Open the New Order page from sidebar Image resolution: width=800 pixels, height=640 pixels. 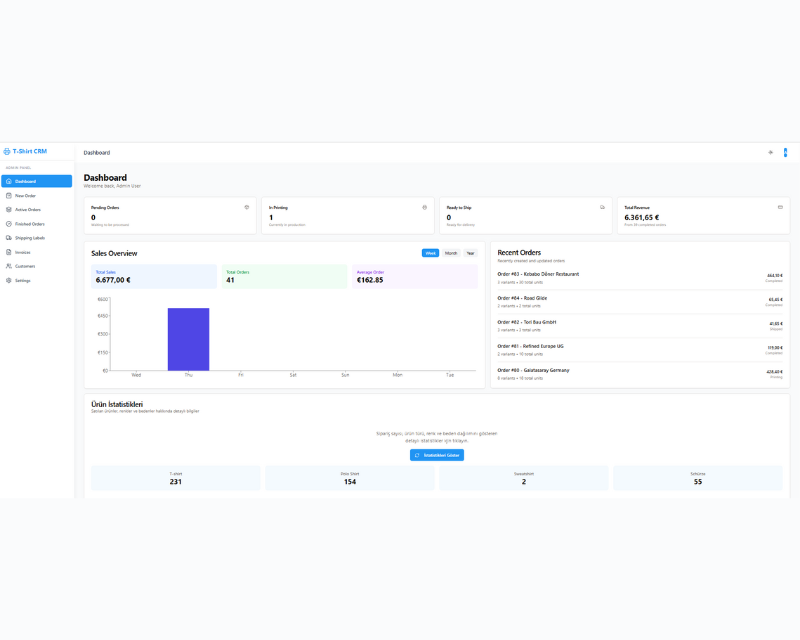point(25,196)
